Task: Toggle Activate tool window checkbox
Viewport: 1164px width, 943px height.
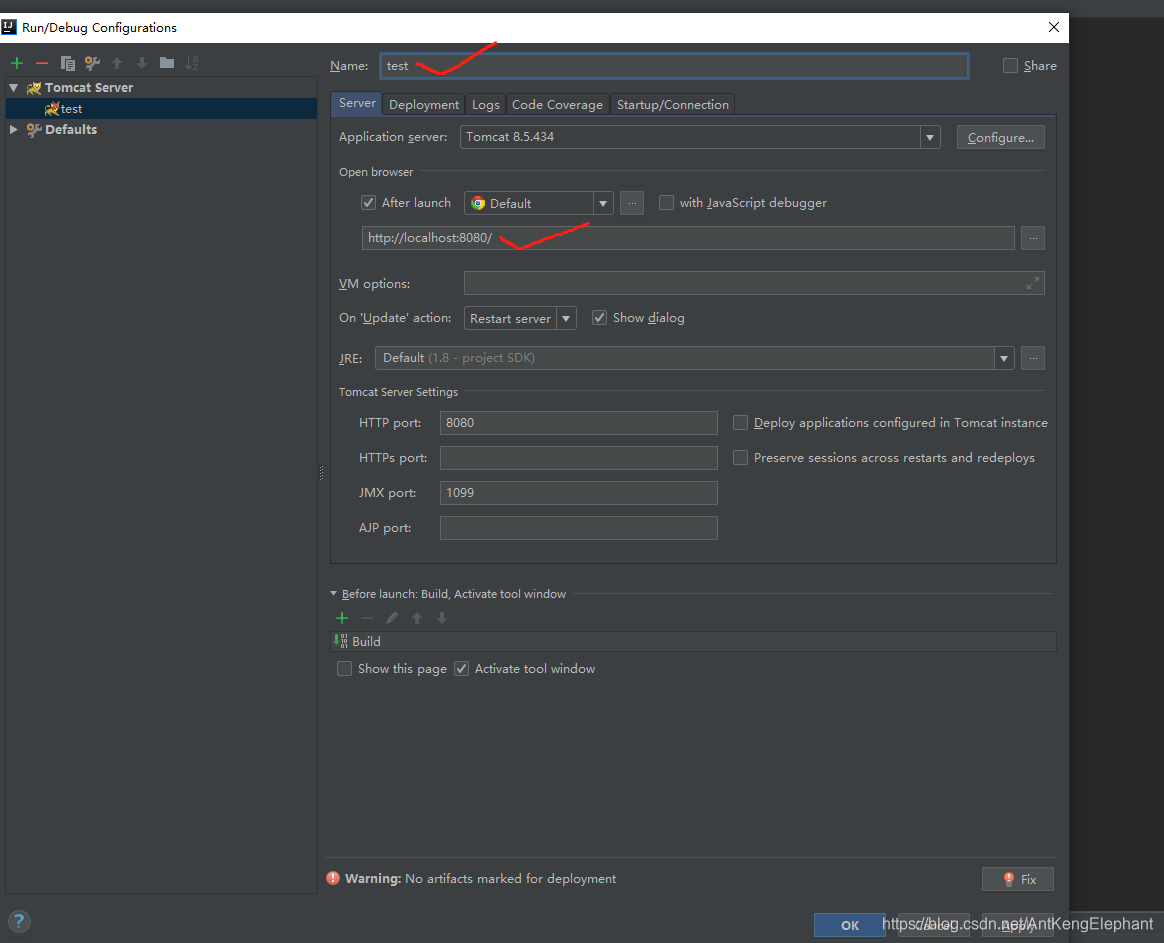Action: 462,668
